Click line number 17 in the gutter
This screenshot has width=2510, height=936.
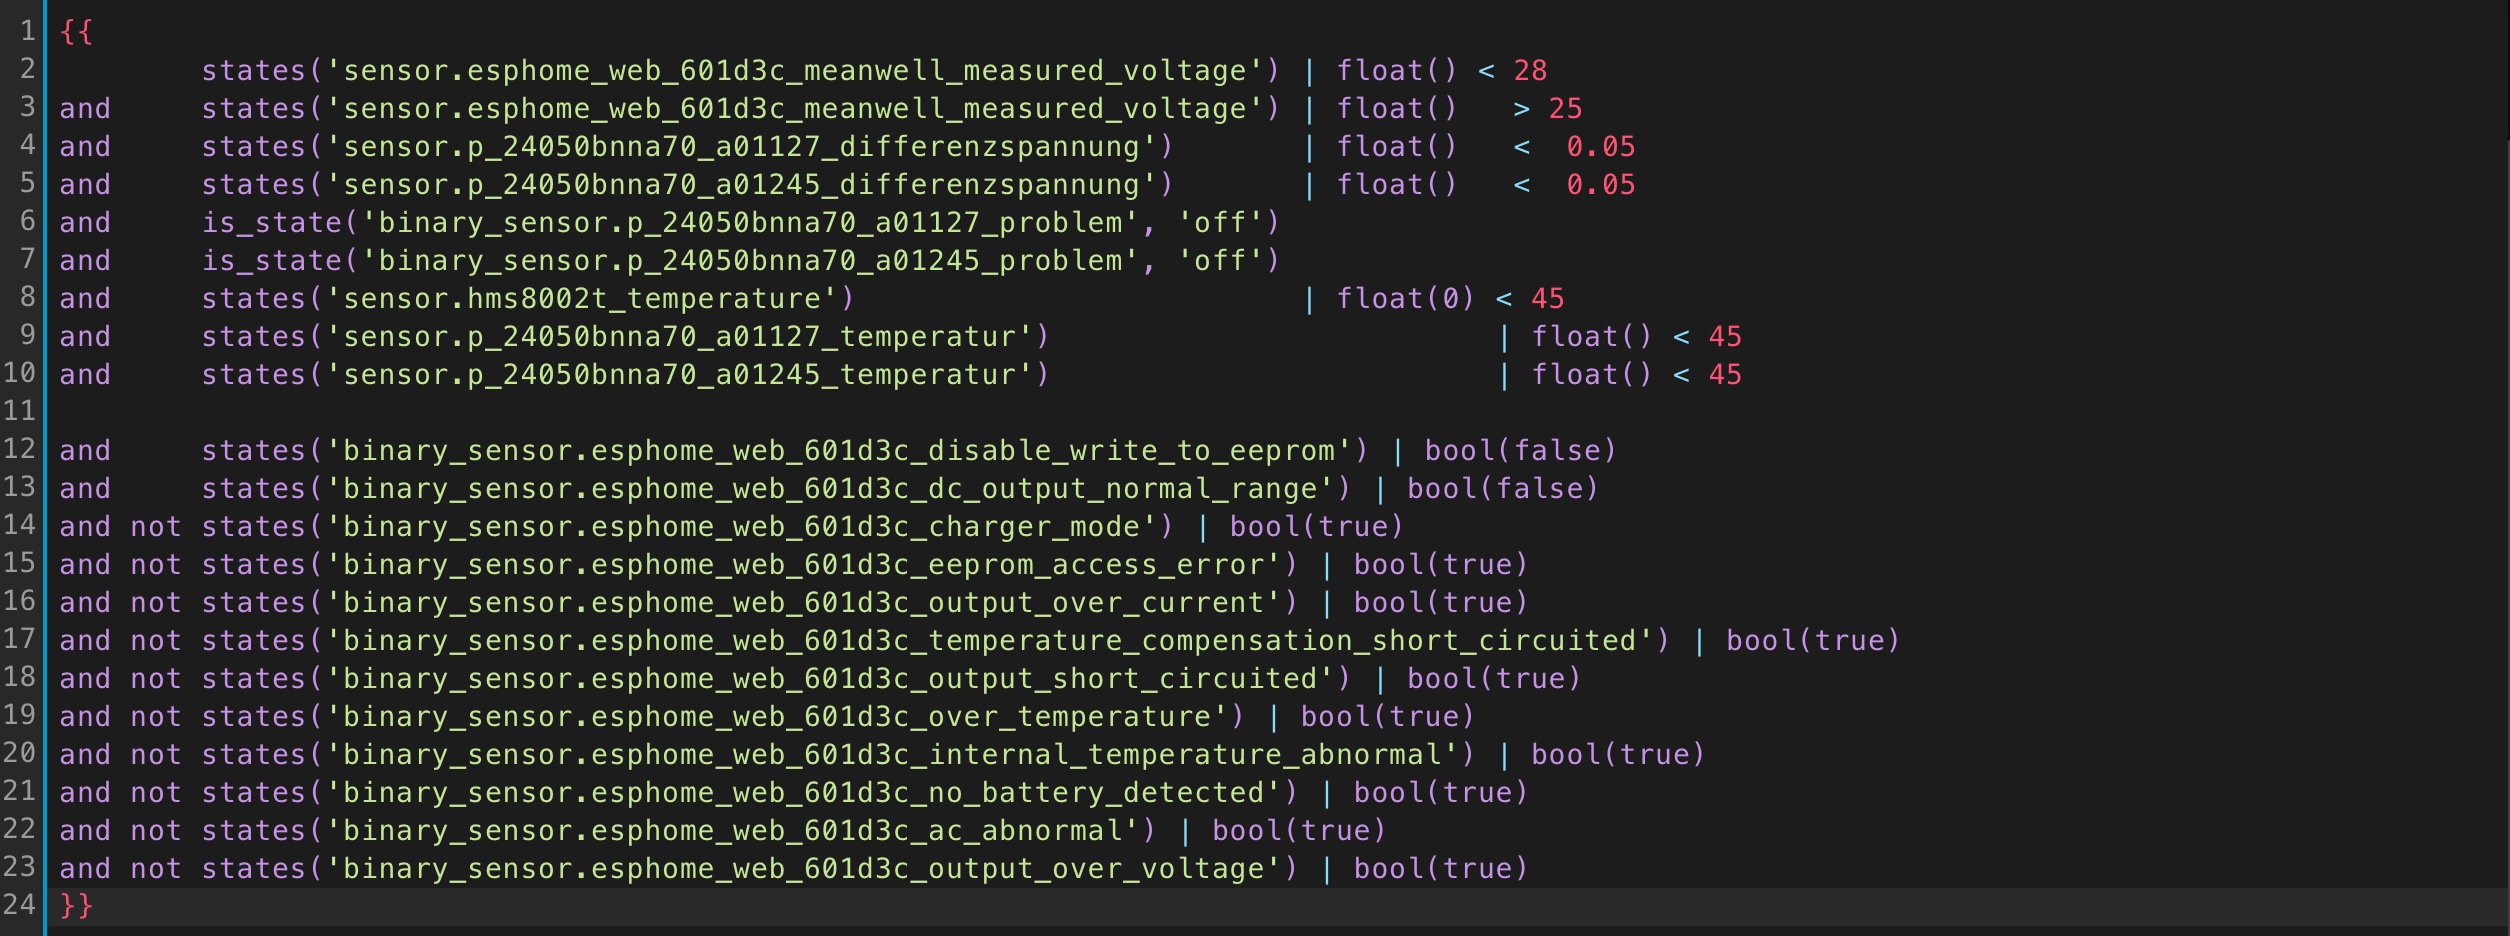20,639
